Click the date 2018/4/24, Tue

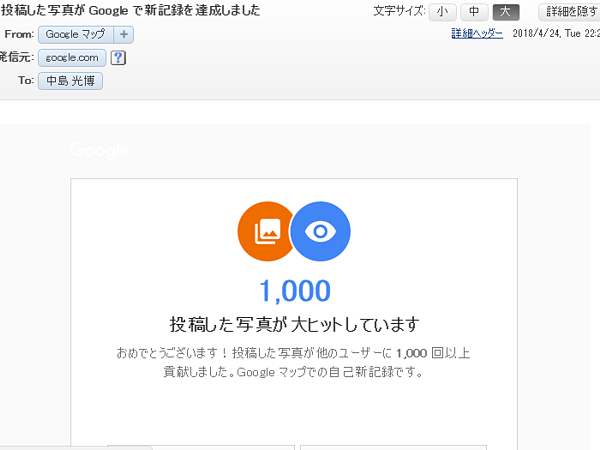tap(546, 34)
